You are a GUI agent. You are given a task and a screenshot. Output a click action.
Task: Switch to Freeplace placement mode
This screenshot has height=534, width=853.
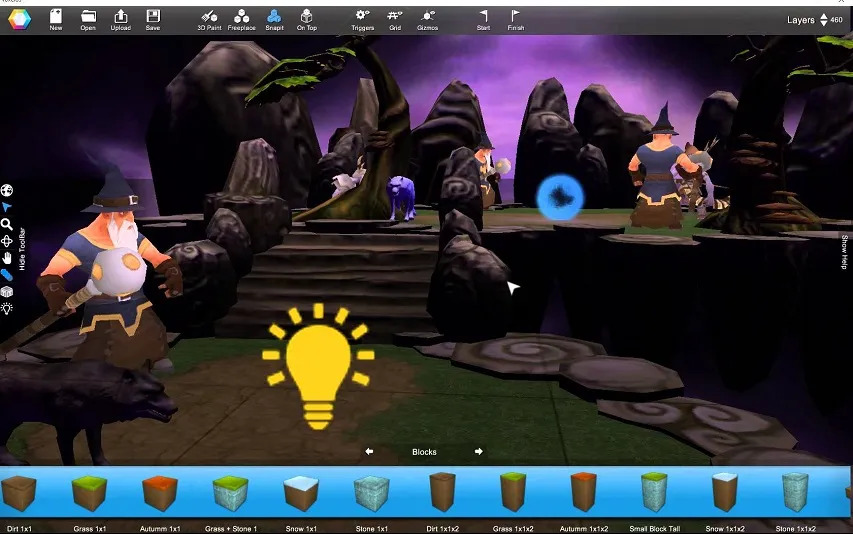(242, 20)
